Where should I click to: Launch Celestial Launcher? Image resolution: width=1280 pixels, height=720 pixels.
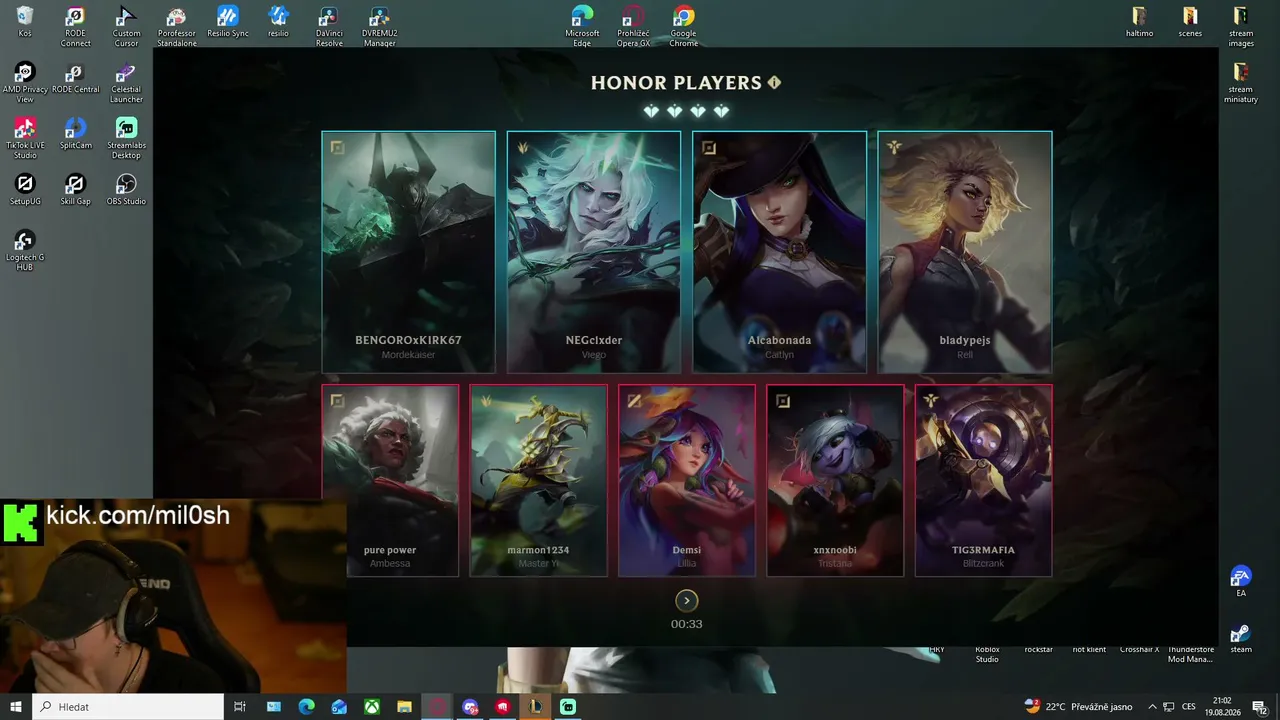coord(126,83)
